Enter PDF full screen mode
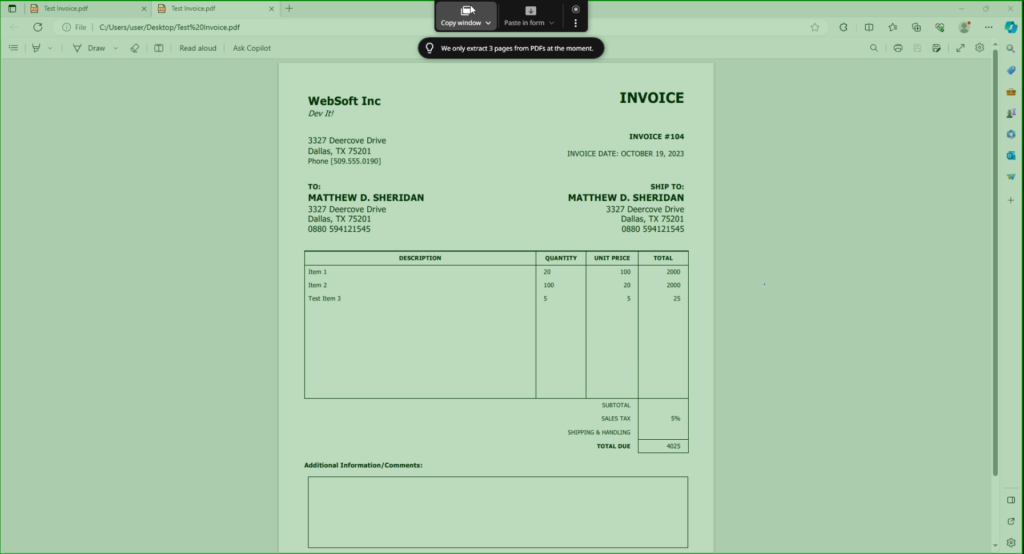The image size is (1024, 554). click(960, 48)
